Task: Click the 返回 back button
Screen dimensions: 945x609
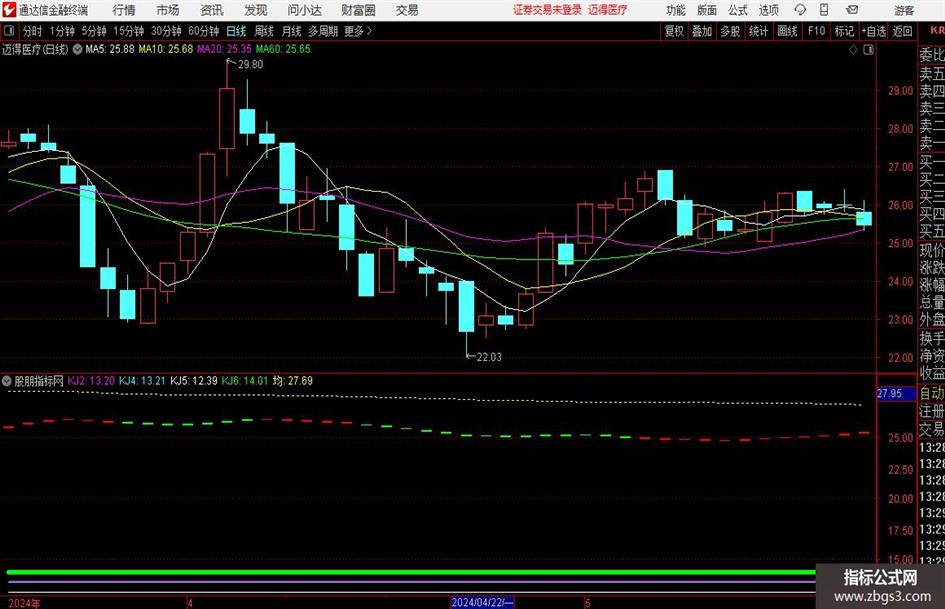Action: pos(902,31)
